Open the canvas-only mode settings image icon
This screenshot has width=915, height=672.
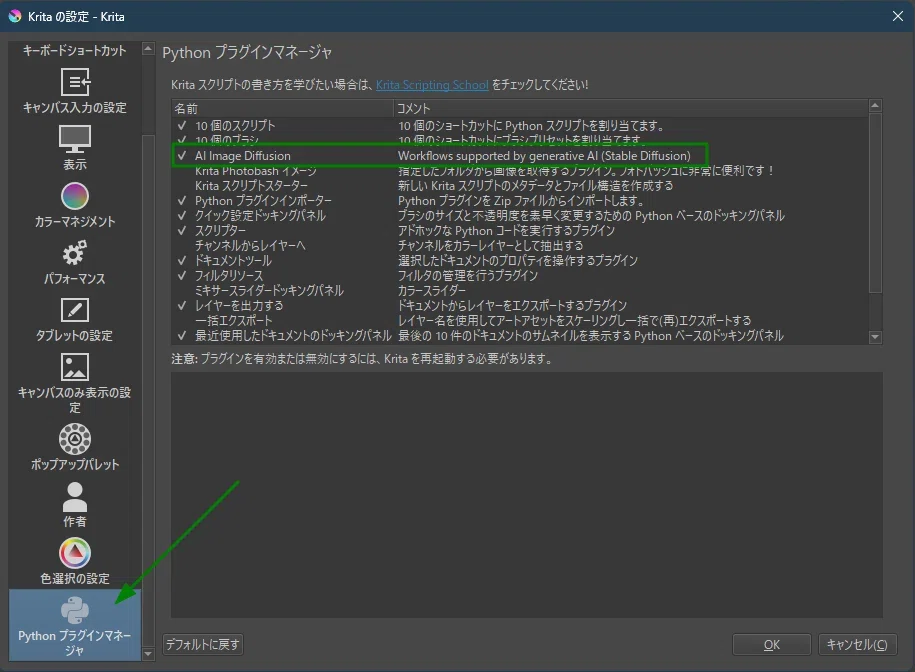click(75, 367)
